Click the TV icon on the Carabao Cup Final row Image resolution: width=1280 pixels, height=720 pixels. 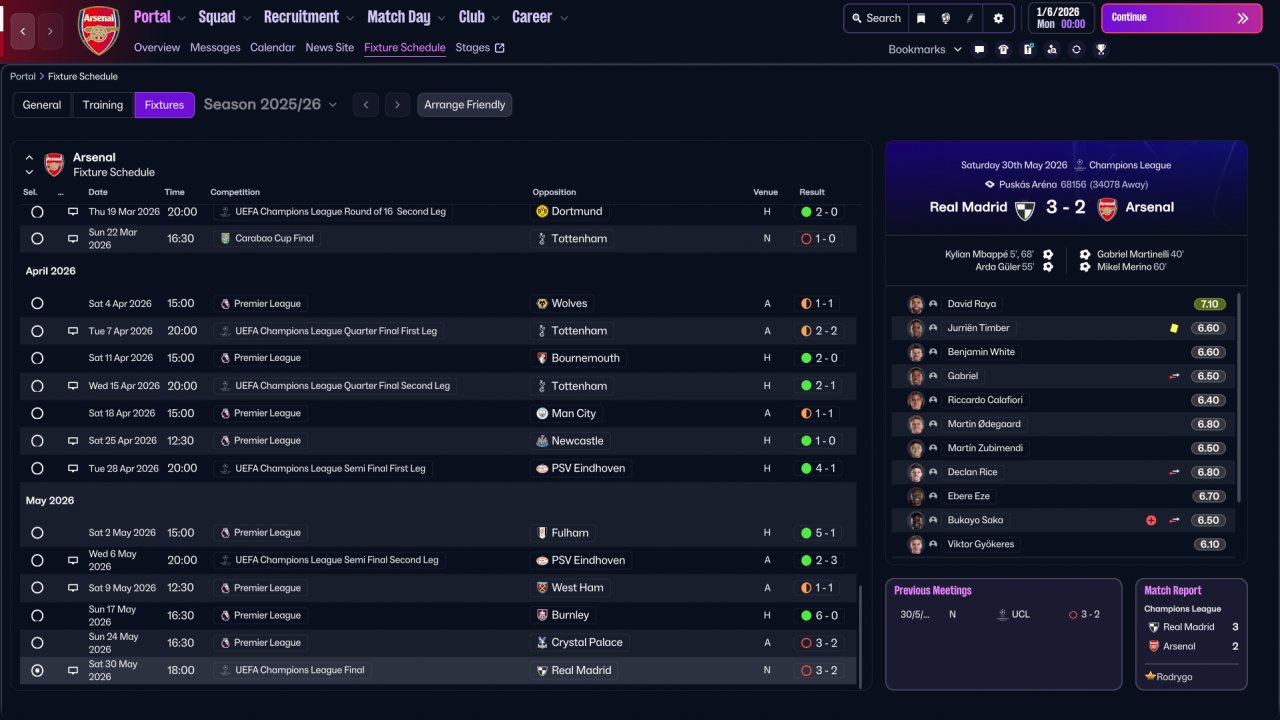coord(73,239)
